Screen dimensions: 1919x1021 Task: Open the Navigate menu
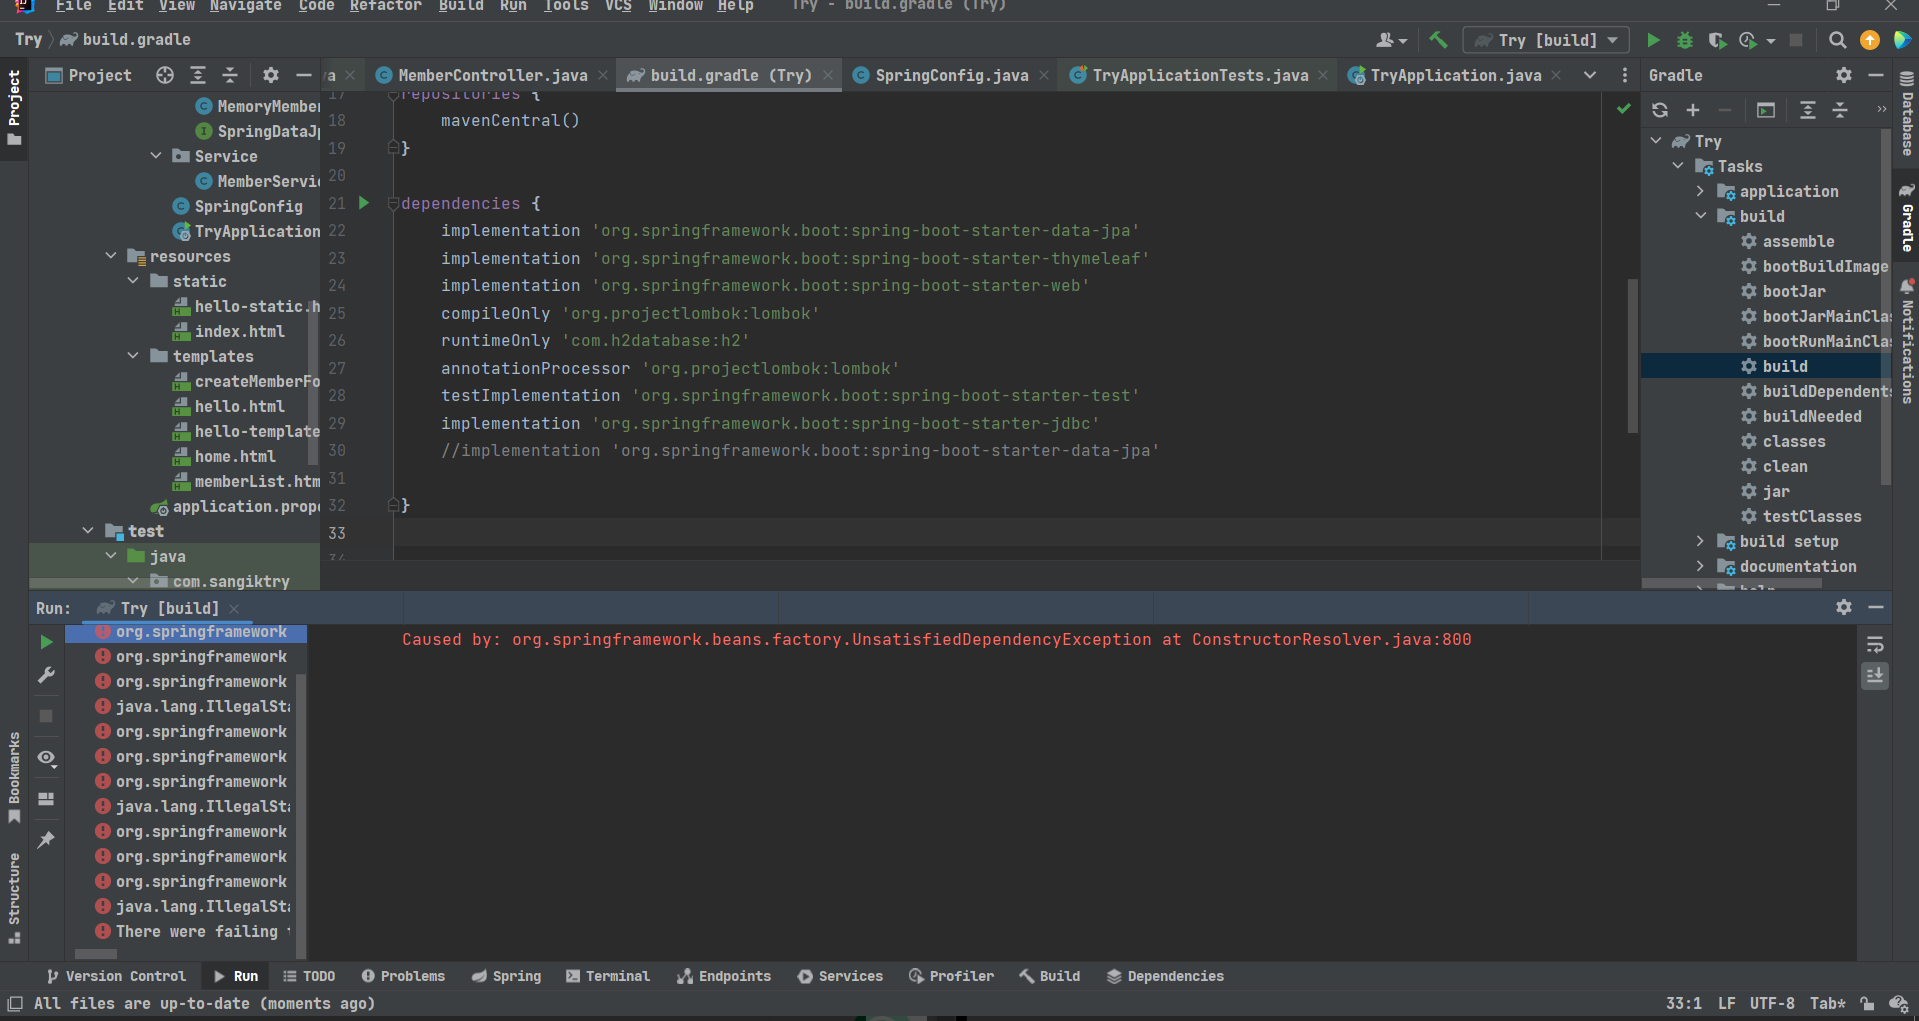[x=245, y=6]
